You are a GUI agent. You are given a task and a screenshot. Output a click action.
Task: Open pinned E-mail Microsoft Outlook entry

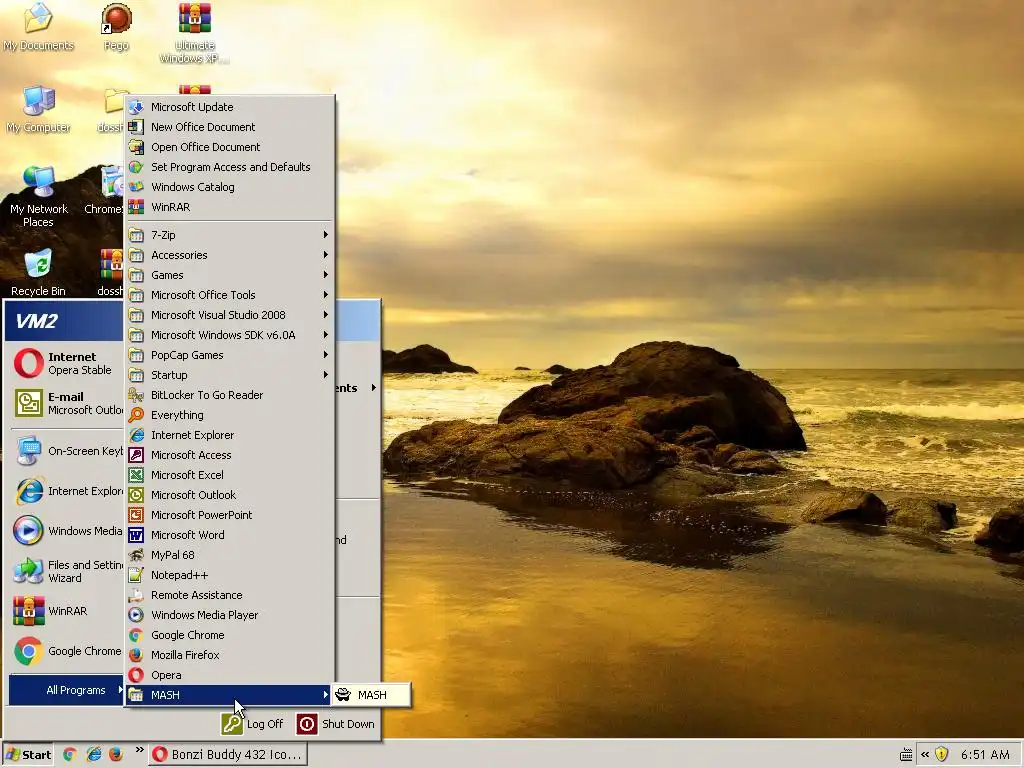pos(66,404)
